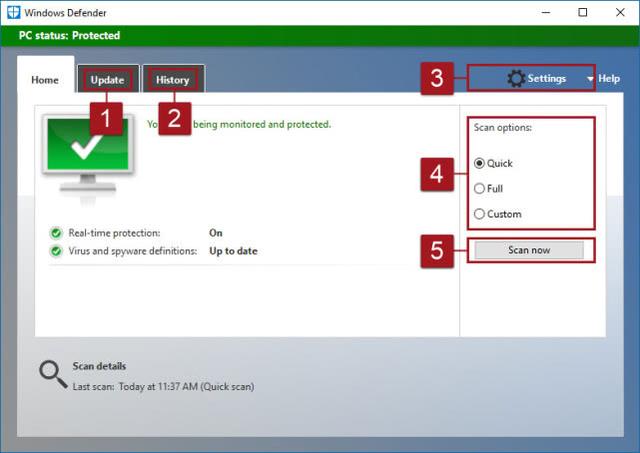The width and height of the screenshot is (640, 453).
Task: Expand the Help dropdown arrow
Action: 590,79
